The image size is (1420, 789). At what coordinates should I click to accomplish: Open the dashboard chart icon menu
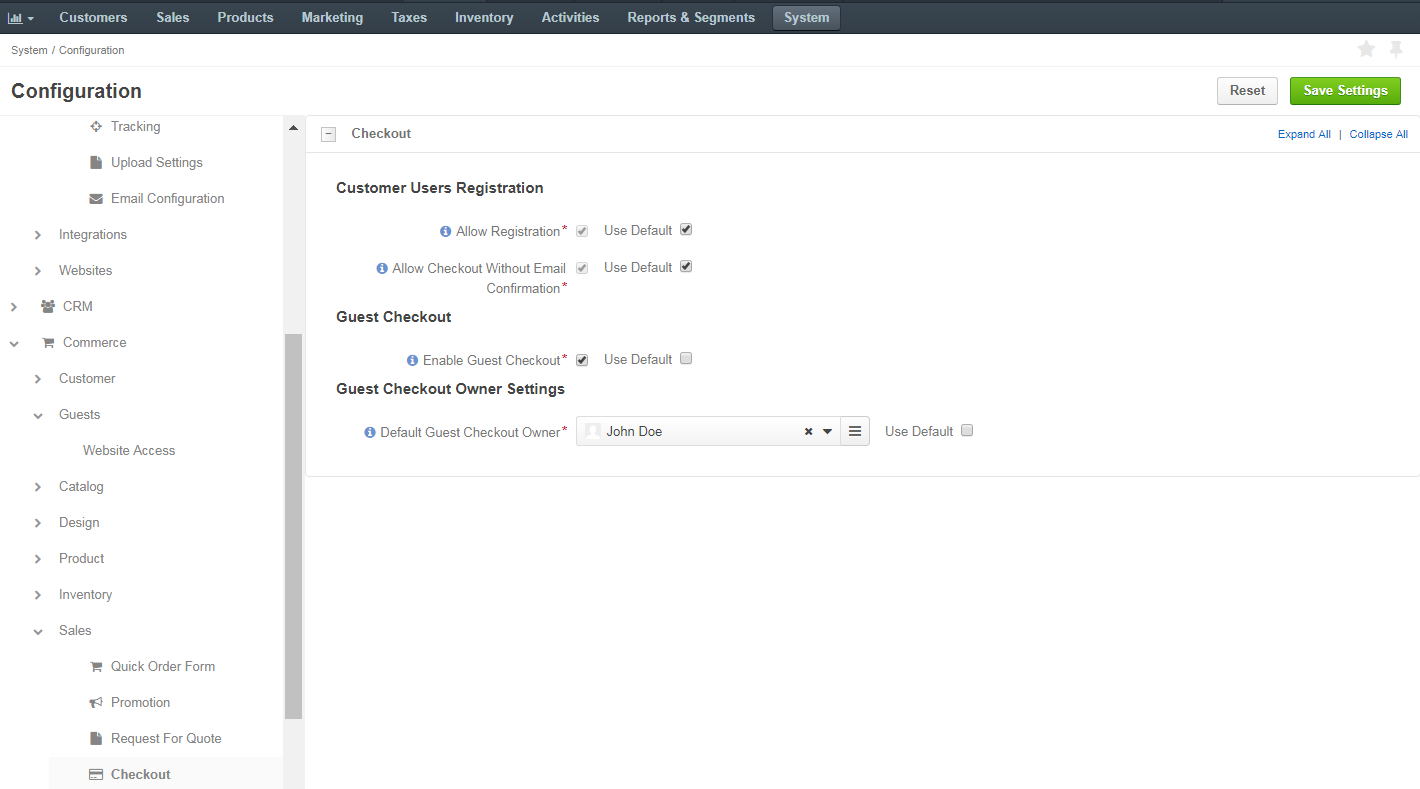[21, 18]
